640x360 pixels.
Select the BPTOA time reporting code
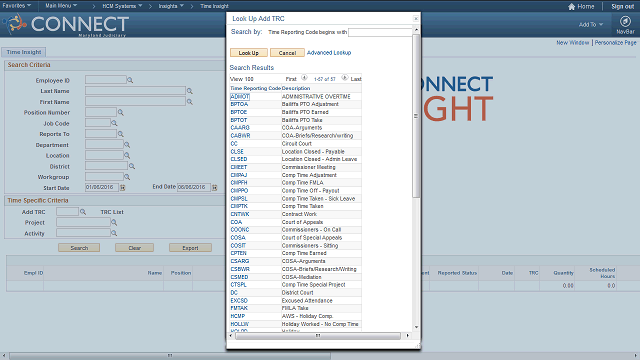[239, 104]
